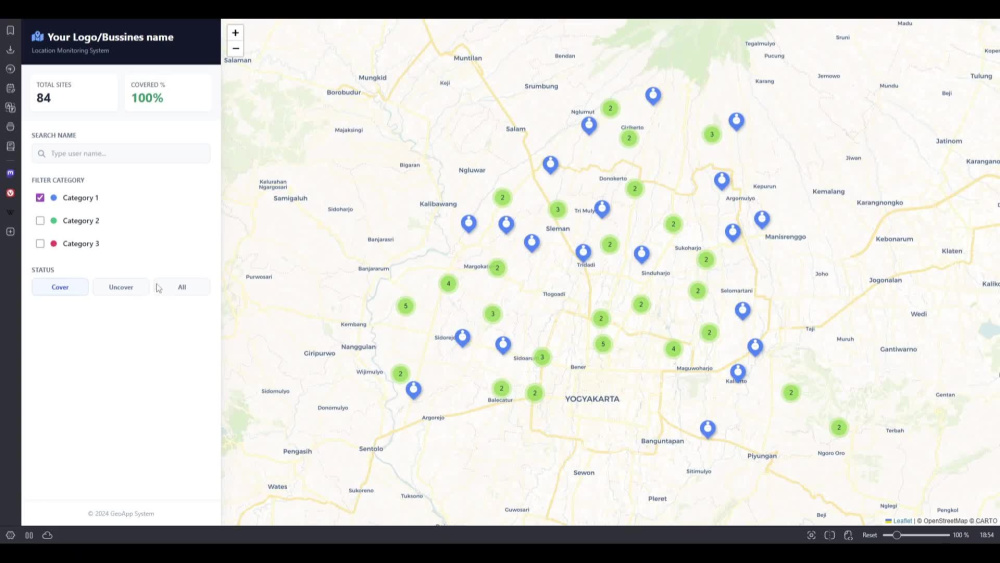Viewport: 1000px width, 563px height.
Task: Uncheck the Category 1 checkbox
Action: [40, 198]
